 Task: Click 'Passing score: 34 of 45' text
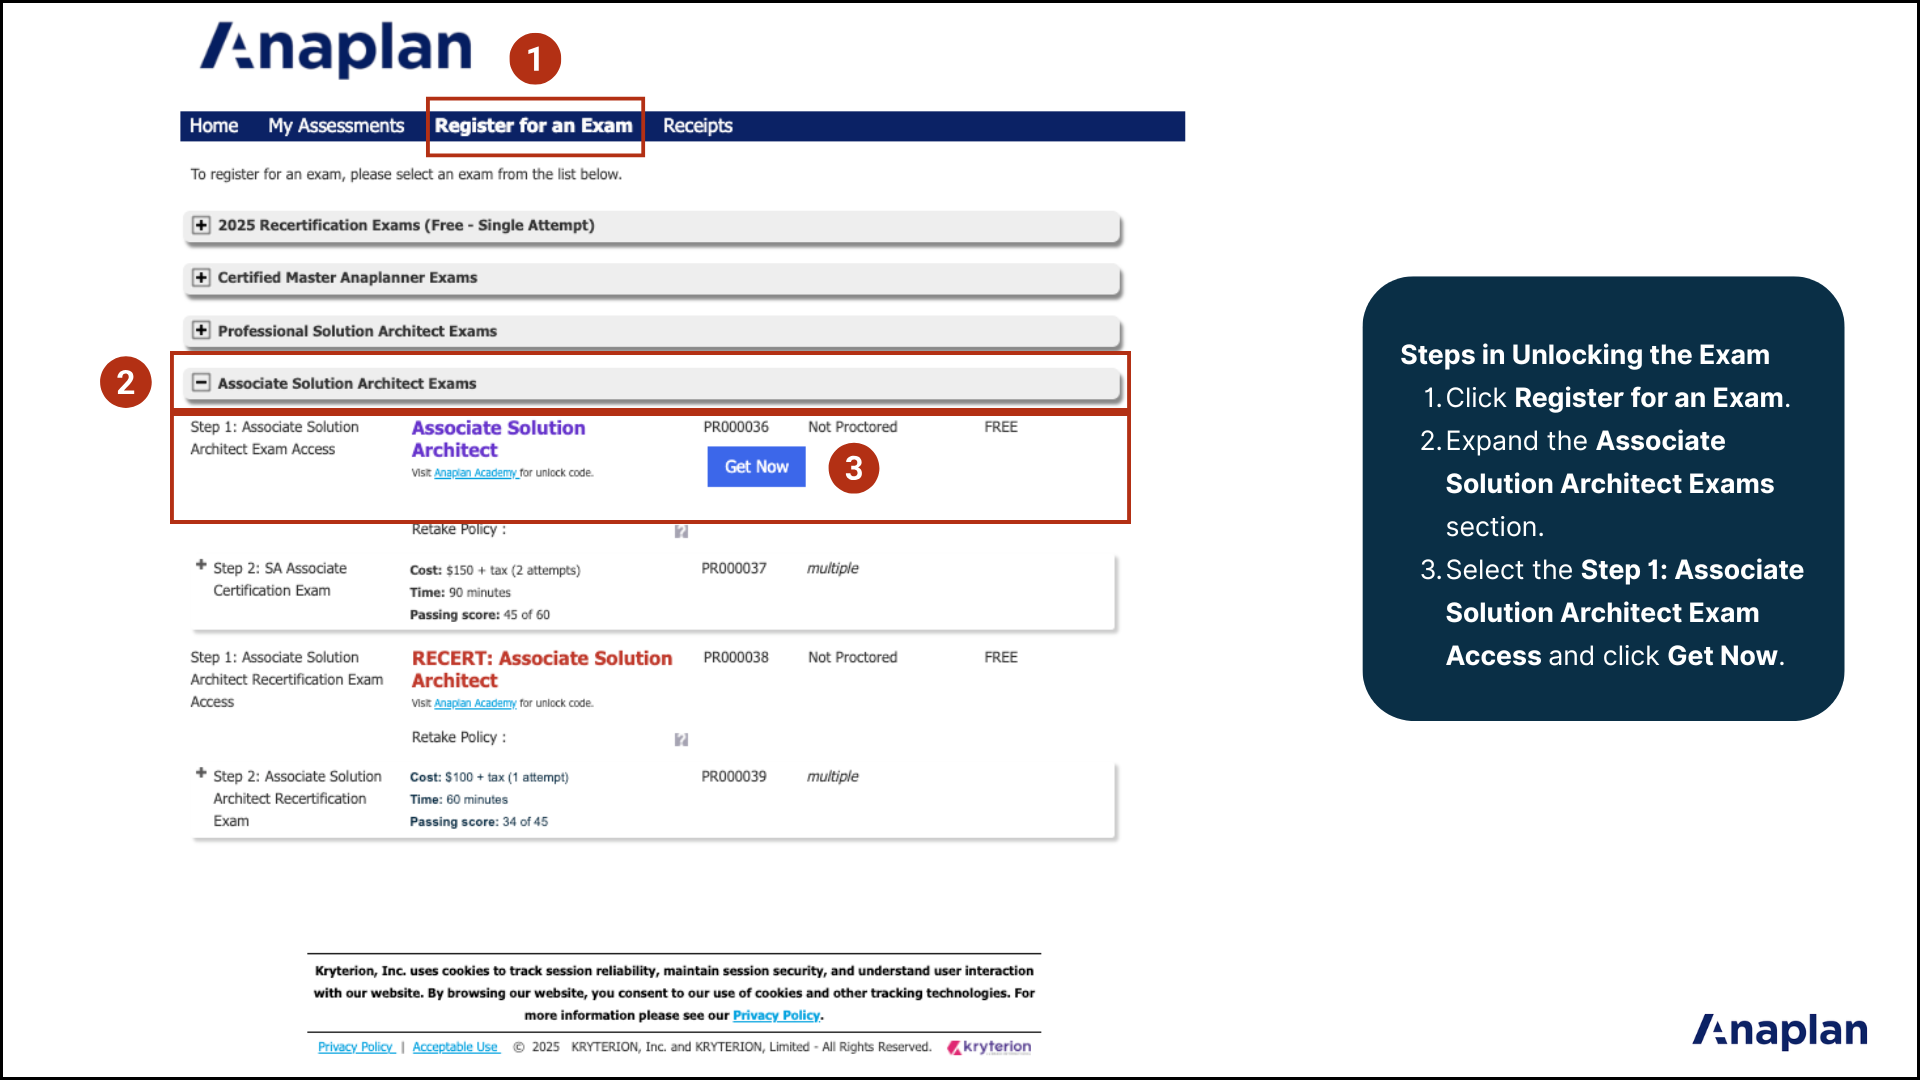(x=479, y=822)
